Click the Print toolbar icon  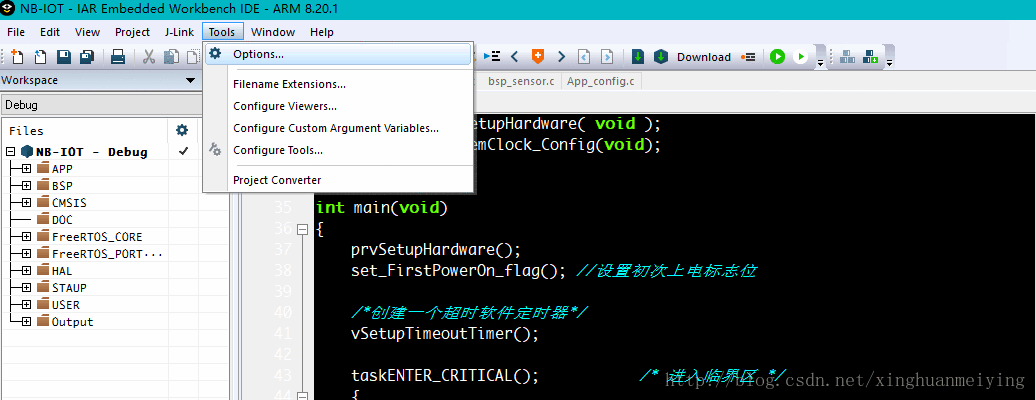(118, 57)
